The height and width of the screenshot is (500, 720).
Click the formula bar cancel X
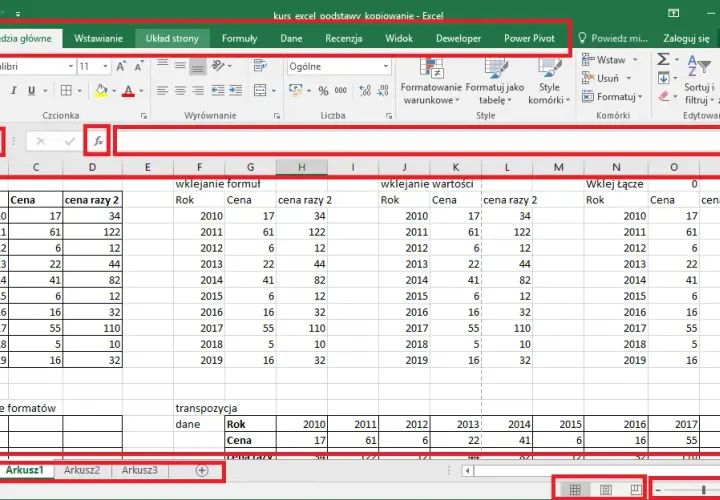tap(41, 141)
